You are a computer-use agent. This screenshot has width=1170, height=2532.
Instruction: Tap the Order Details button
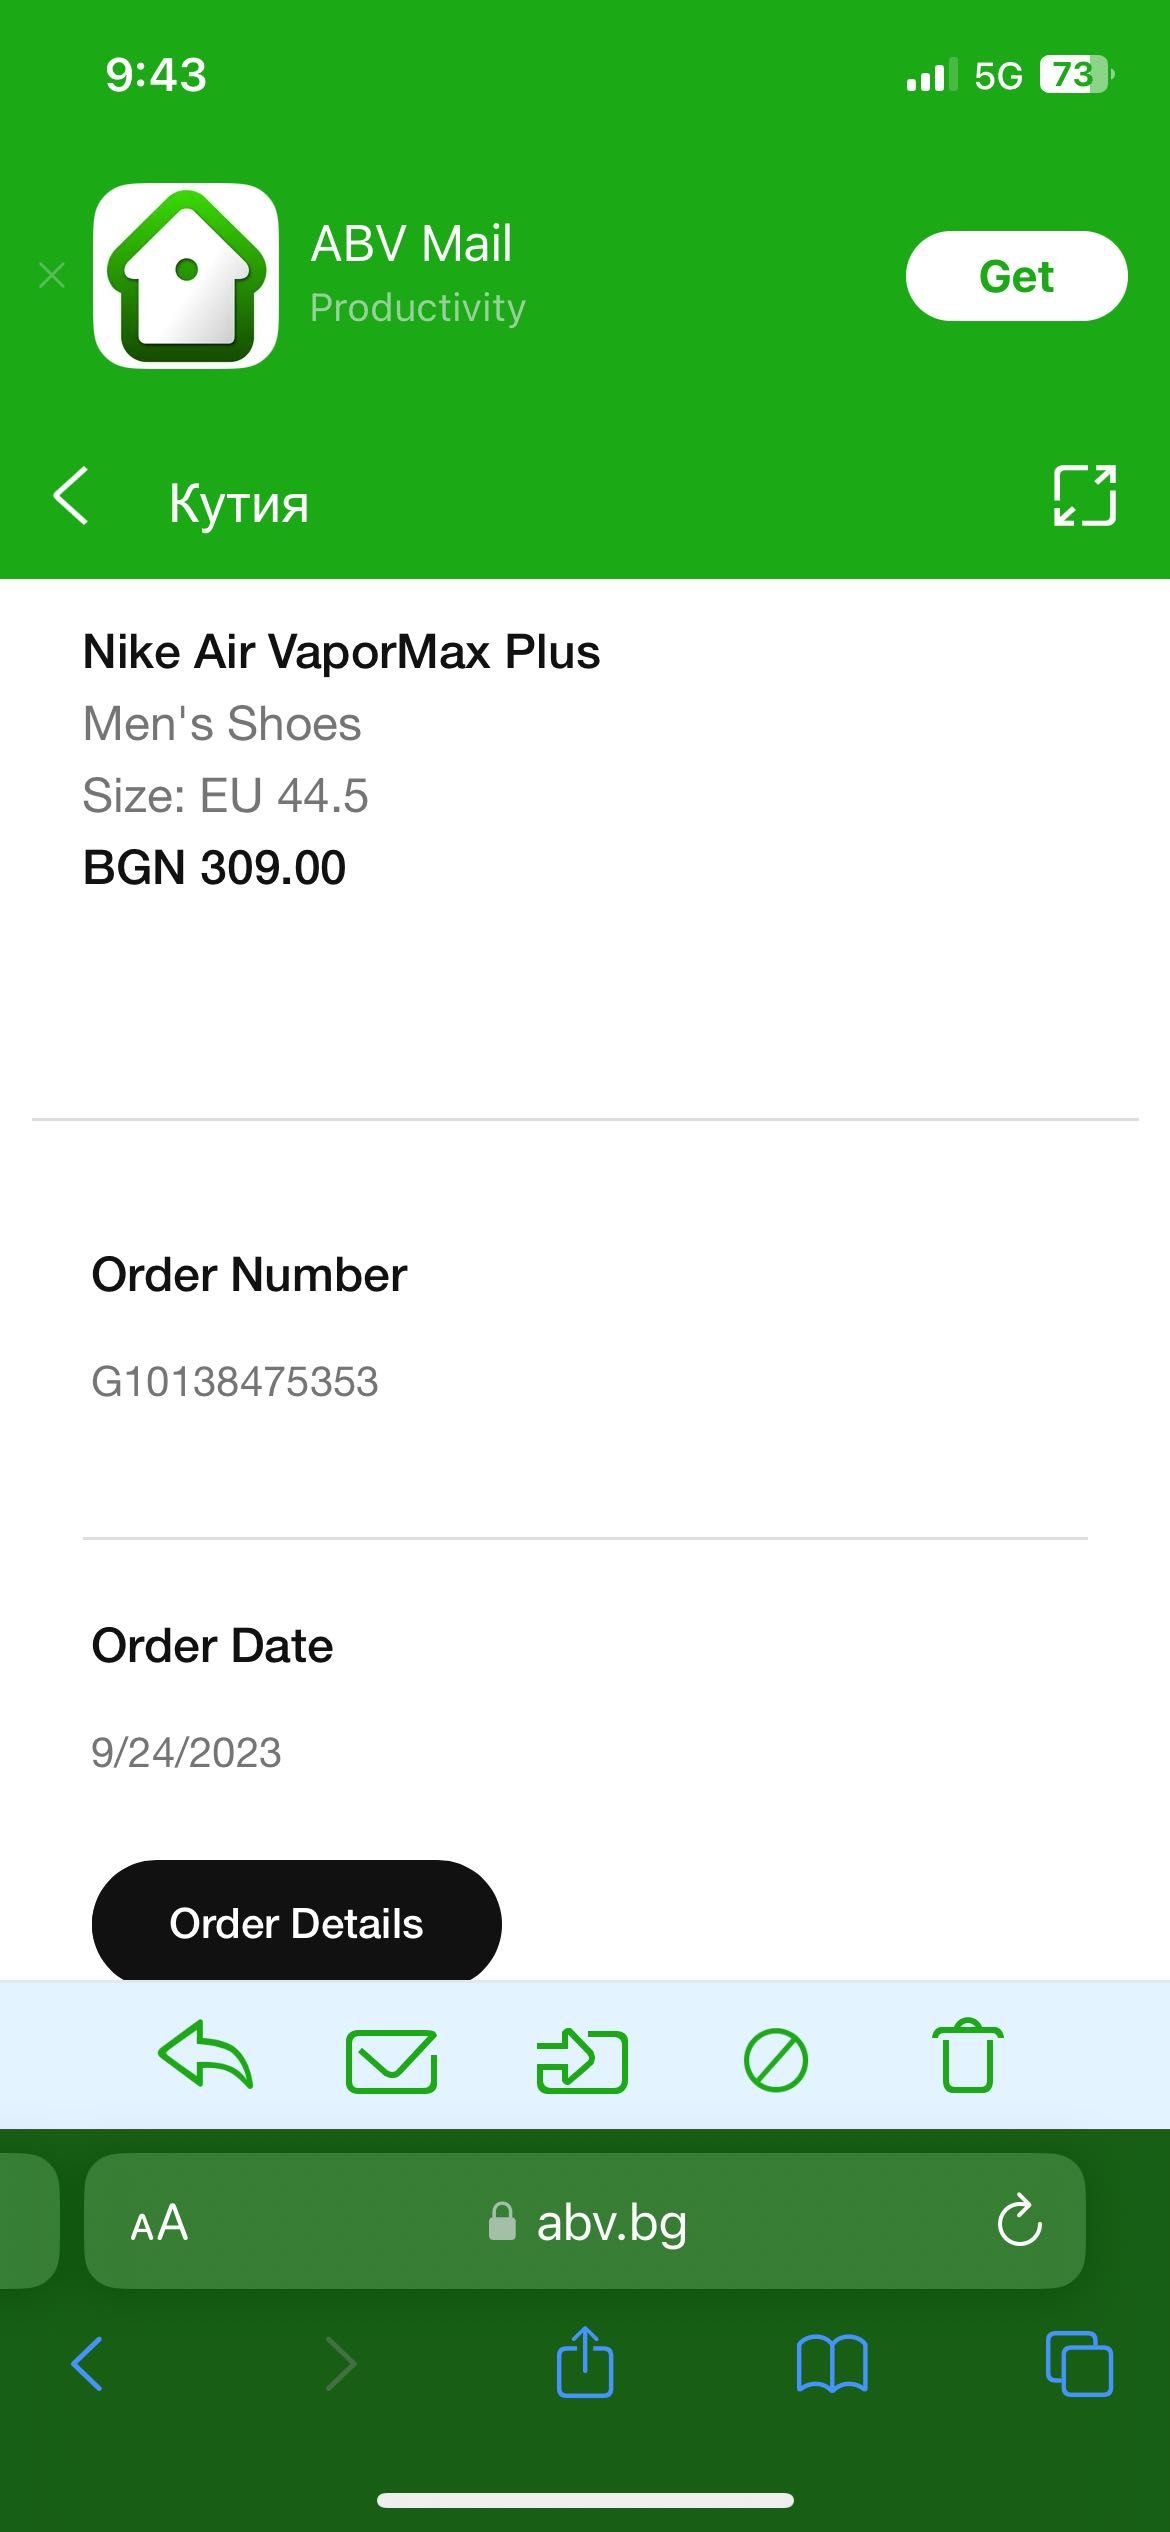pyautogui.click(x=296, y=1923)
